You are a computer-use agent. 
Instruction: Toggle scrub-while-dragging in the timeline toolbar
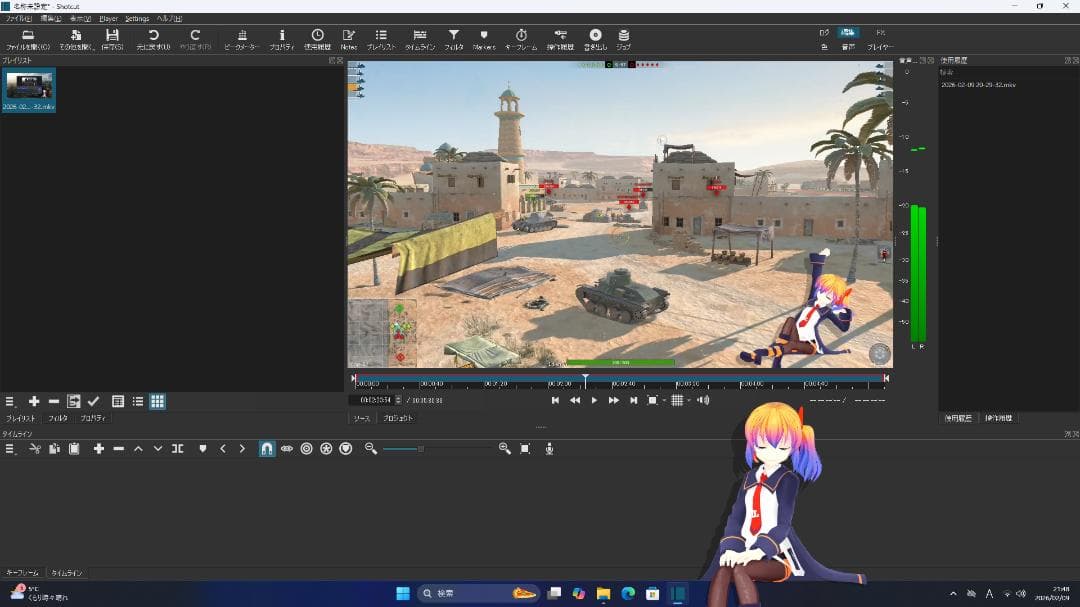coord(288,449)
